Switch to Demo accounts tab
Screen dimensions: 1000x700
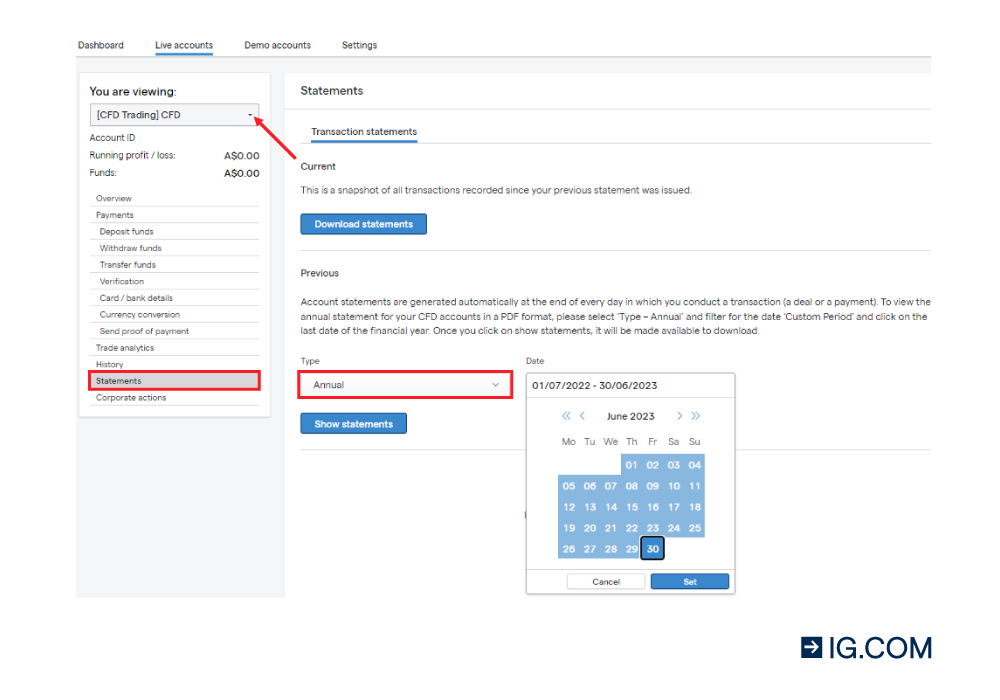[x=277, y=45]
